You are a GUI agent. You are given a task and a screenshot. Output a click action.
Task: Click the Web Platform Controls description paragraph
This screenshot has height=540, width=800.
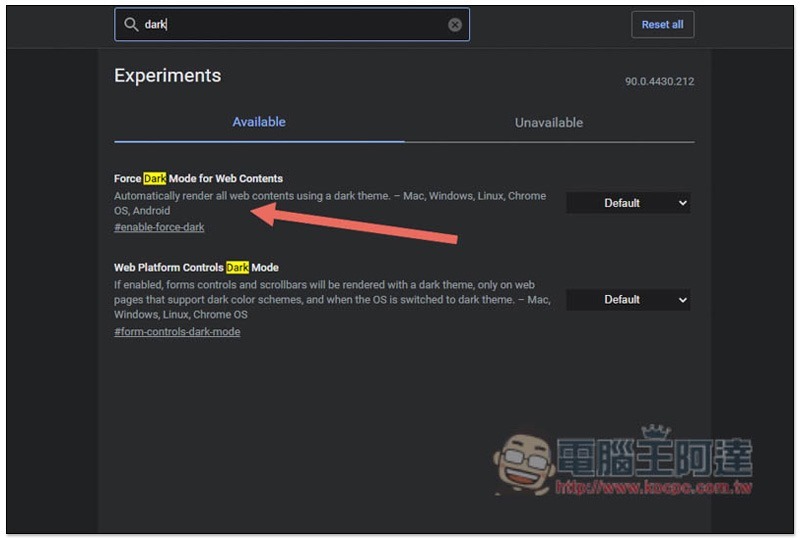(330, 299)
